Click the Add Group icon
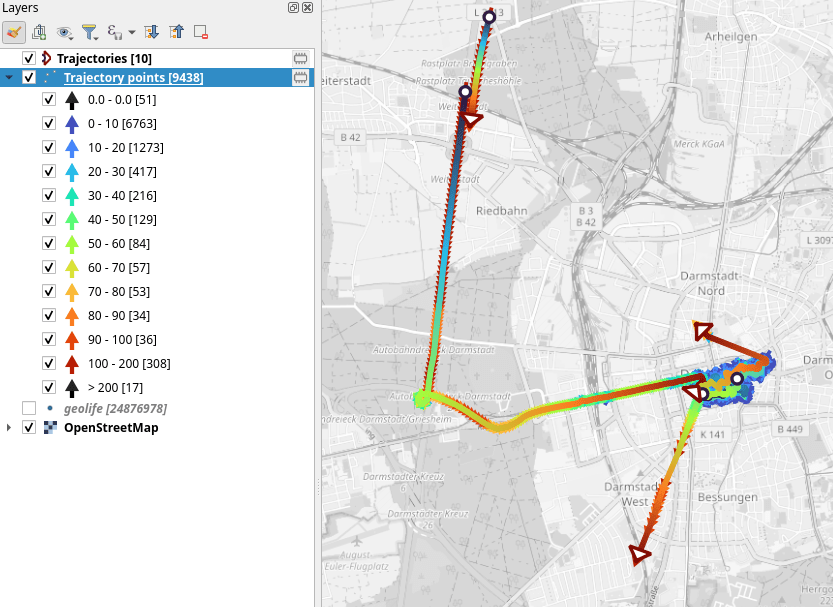833x607 pixels. click(x=39, y=32)
